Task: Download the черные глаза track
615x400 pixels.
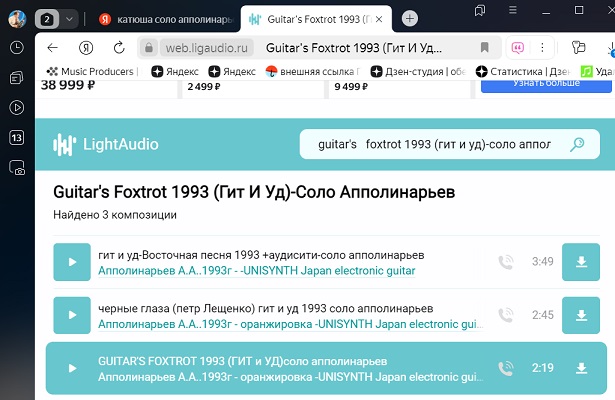Action: click(x=581, y=315)
